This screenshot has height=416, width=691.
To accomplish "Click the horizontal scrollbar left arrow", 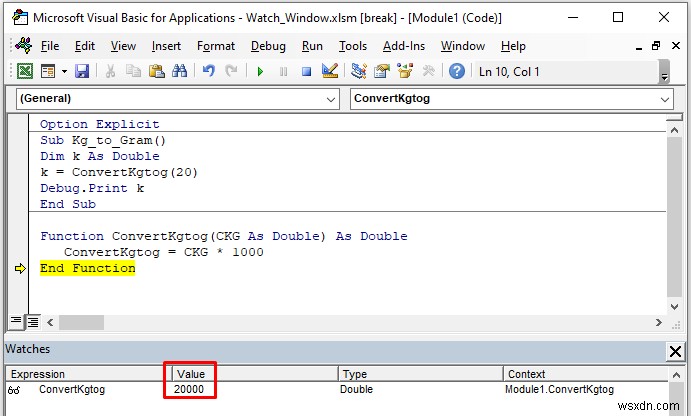I will [50, 323].
